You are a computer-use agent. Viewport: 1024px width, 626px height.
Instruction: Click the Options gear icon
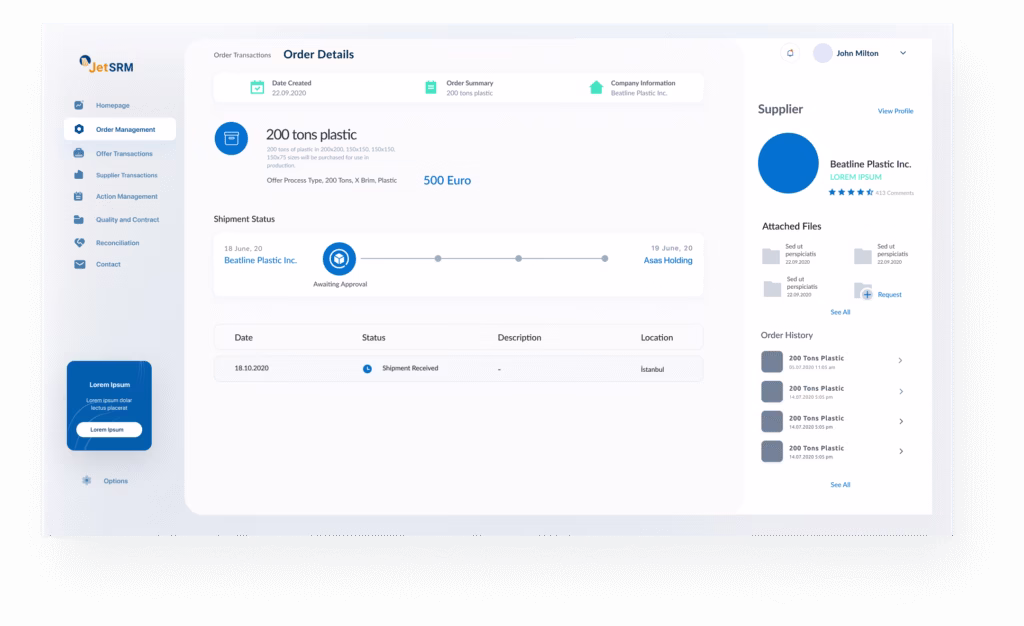86,480
